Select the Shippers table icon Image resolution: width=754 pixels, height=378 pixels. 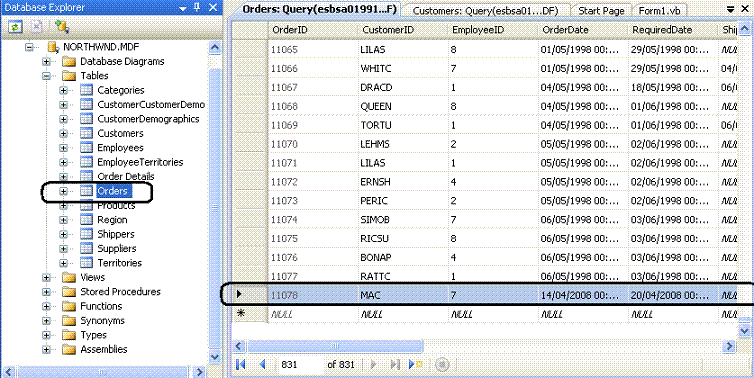(86, 234)
